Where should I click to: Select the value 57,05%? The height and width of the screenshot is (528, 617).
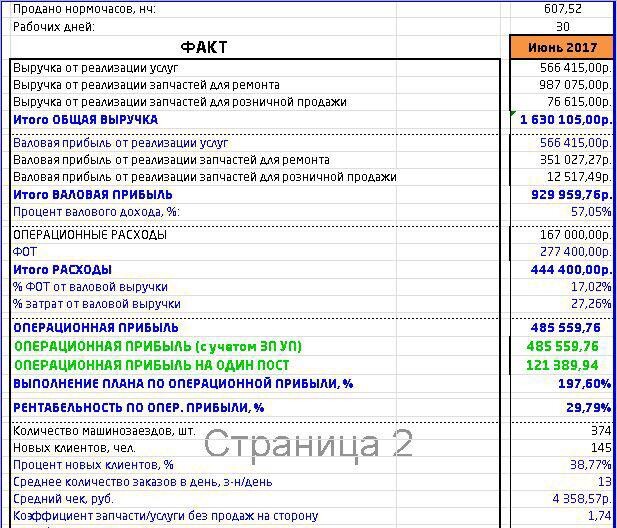[591, 212]
